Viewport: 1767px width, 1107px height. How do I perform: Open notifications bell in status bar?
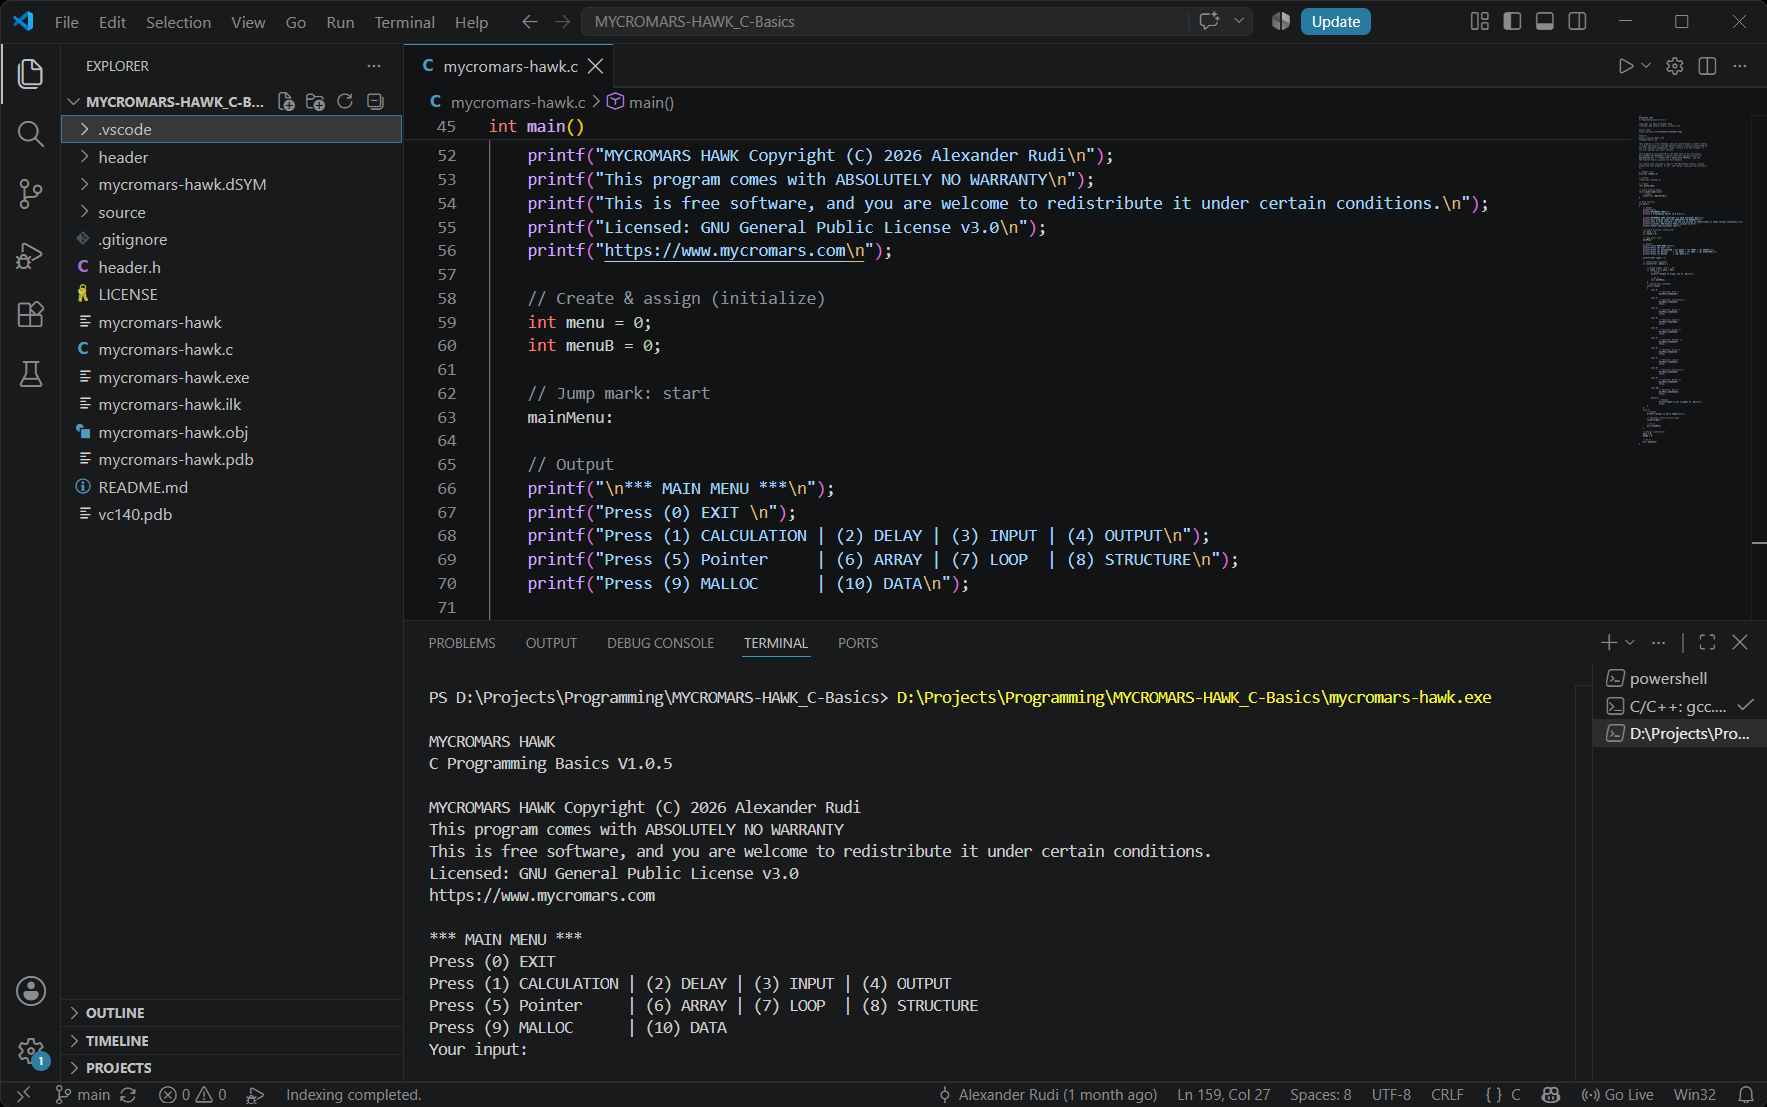tap(1745, 1095)
